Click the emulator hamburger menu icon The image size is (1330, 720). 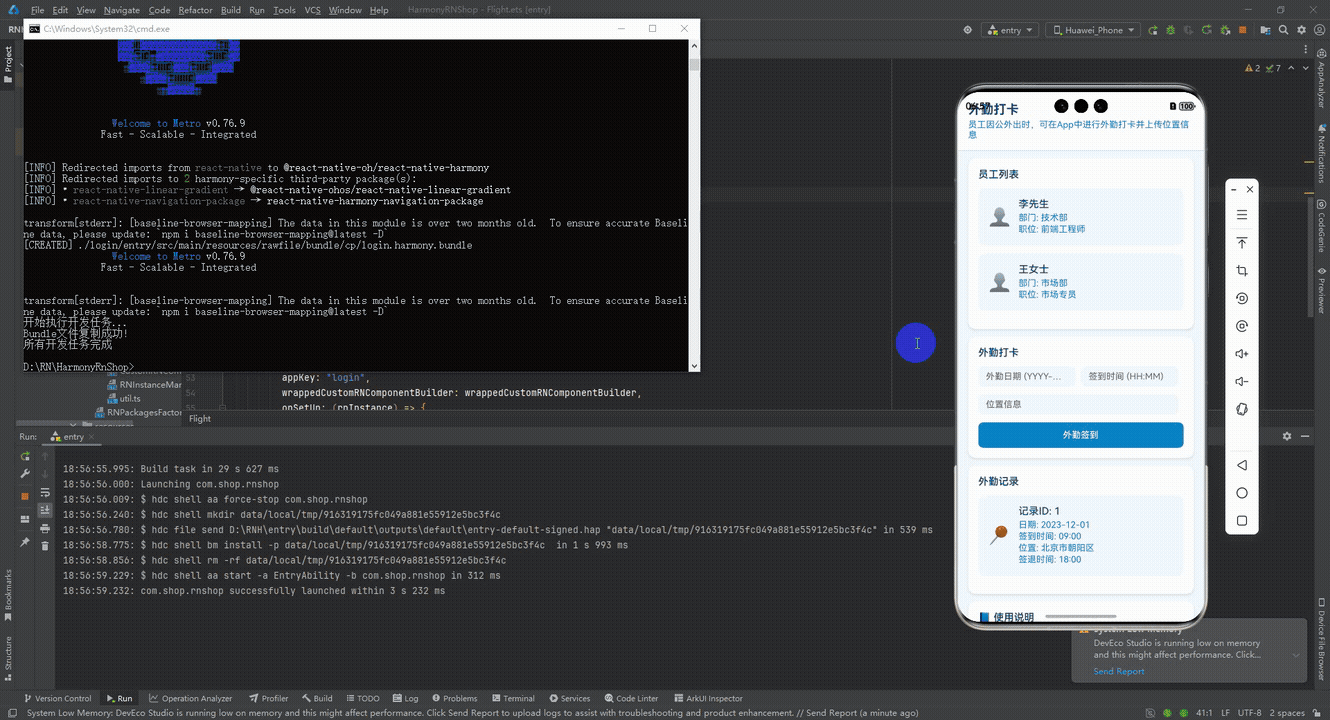click(1242, 215)
